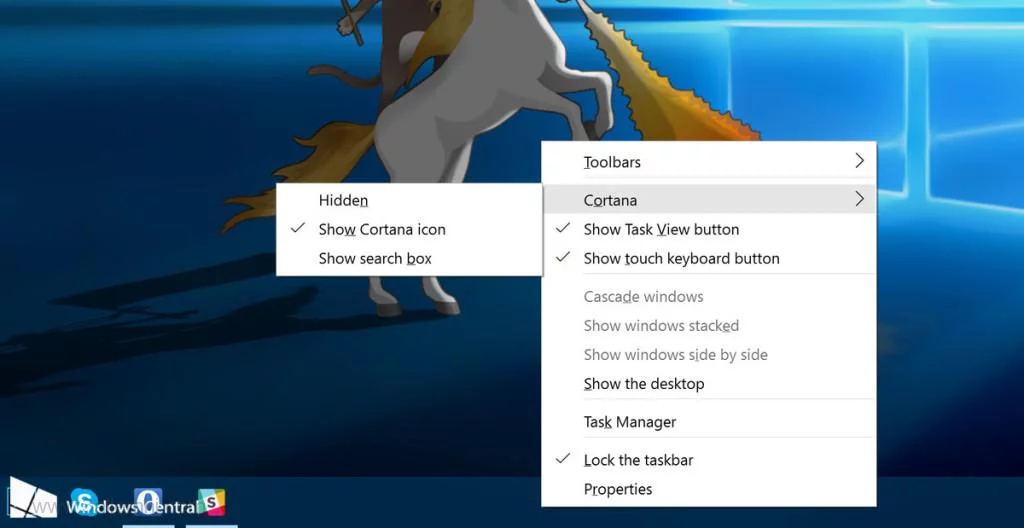Viewport: 1024px width, 528px height.
Task: Expand the Toolbars submenu arrow
Action: (858, 161)
